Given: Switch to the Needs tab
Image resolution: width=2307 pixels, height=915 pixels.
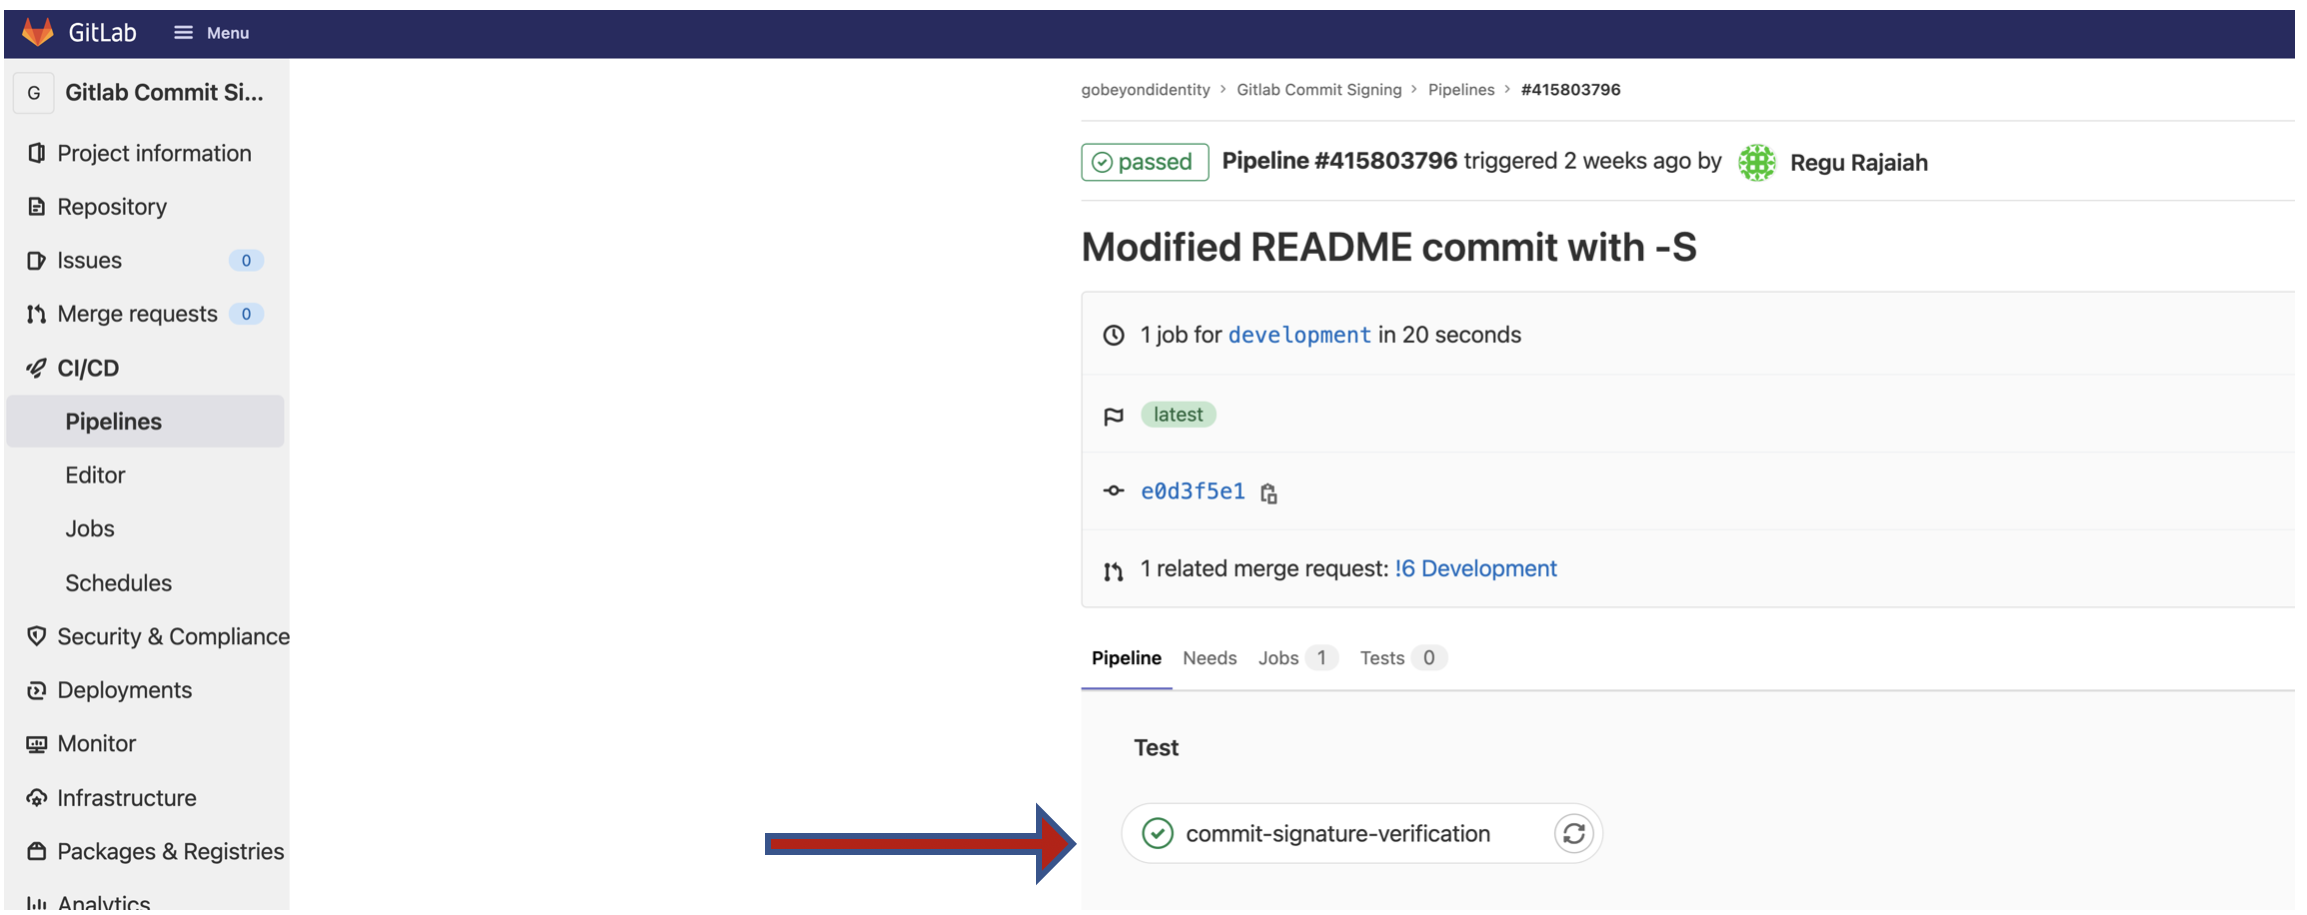Looking at the screenshot, I should click(1209, 658).
